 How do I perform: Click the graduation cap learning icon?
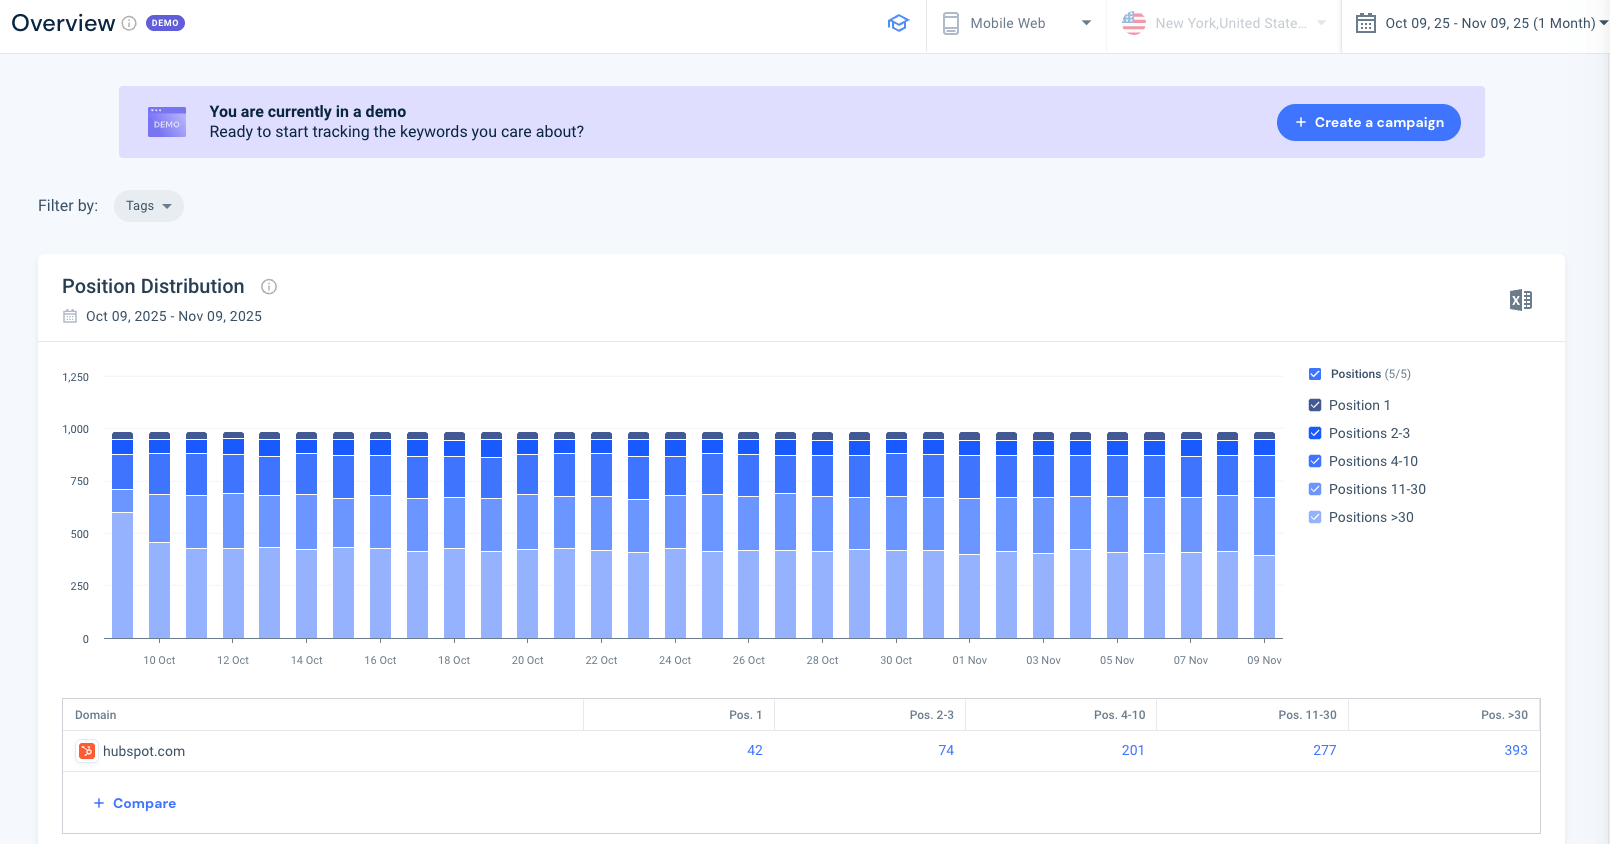898,23
